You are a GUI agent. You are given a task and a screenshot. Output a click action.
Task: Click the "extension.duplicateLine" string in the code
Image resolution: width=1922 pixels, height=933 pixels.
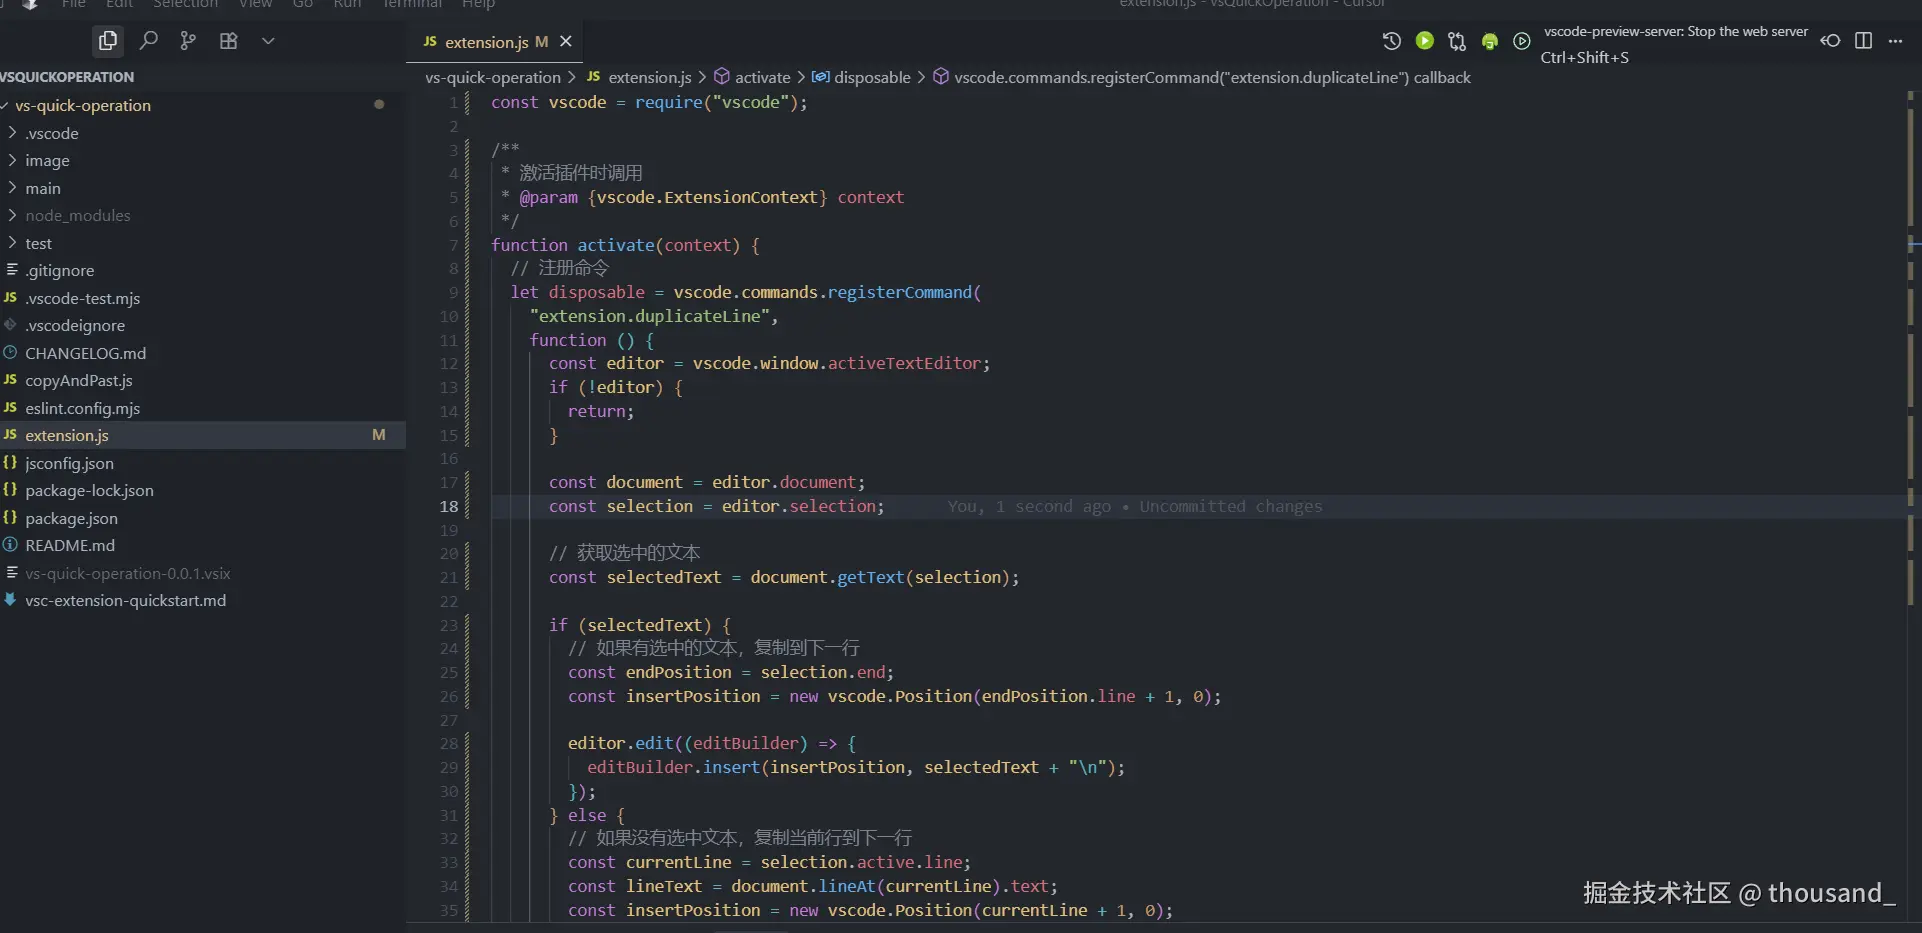tap(650, 316)
